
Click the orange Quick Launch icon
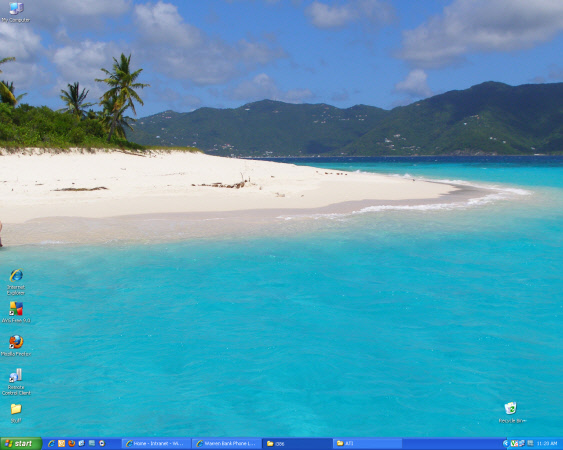[61, 444]
